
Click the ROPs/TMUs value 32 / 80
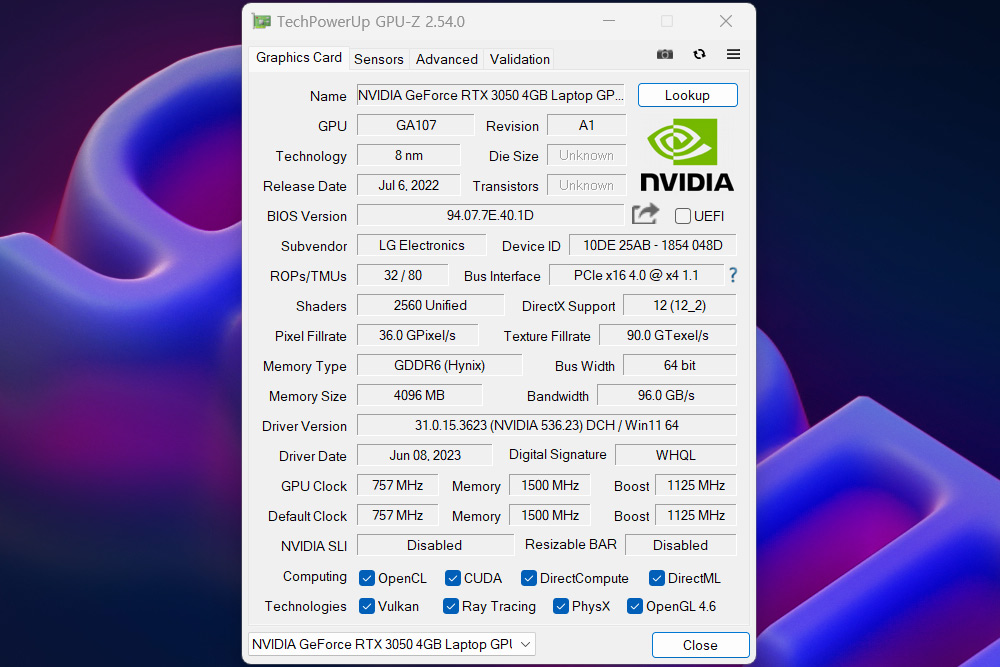(402, 275)
